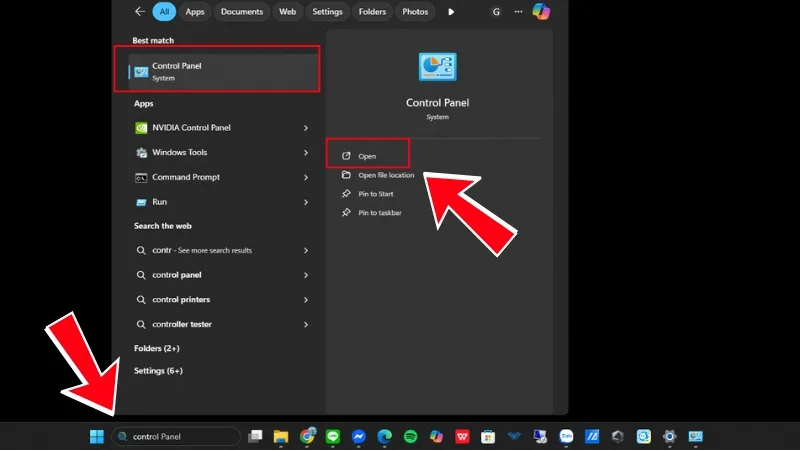Click Task View icon on taskbar

[x=256, y=436]
